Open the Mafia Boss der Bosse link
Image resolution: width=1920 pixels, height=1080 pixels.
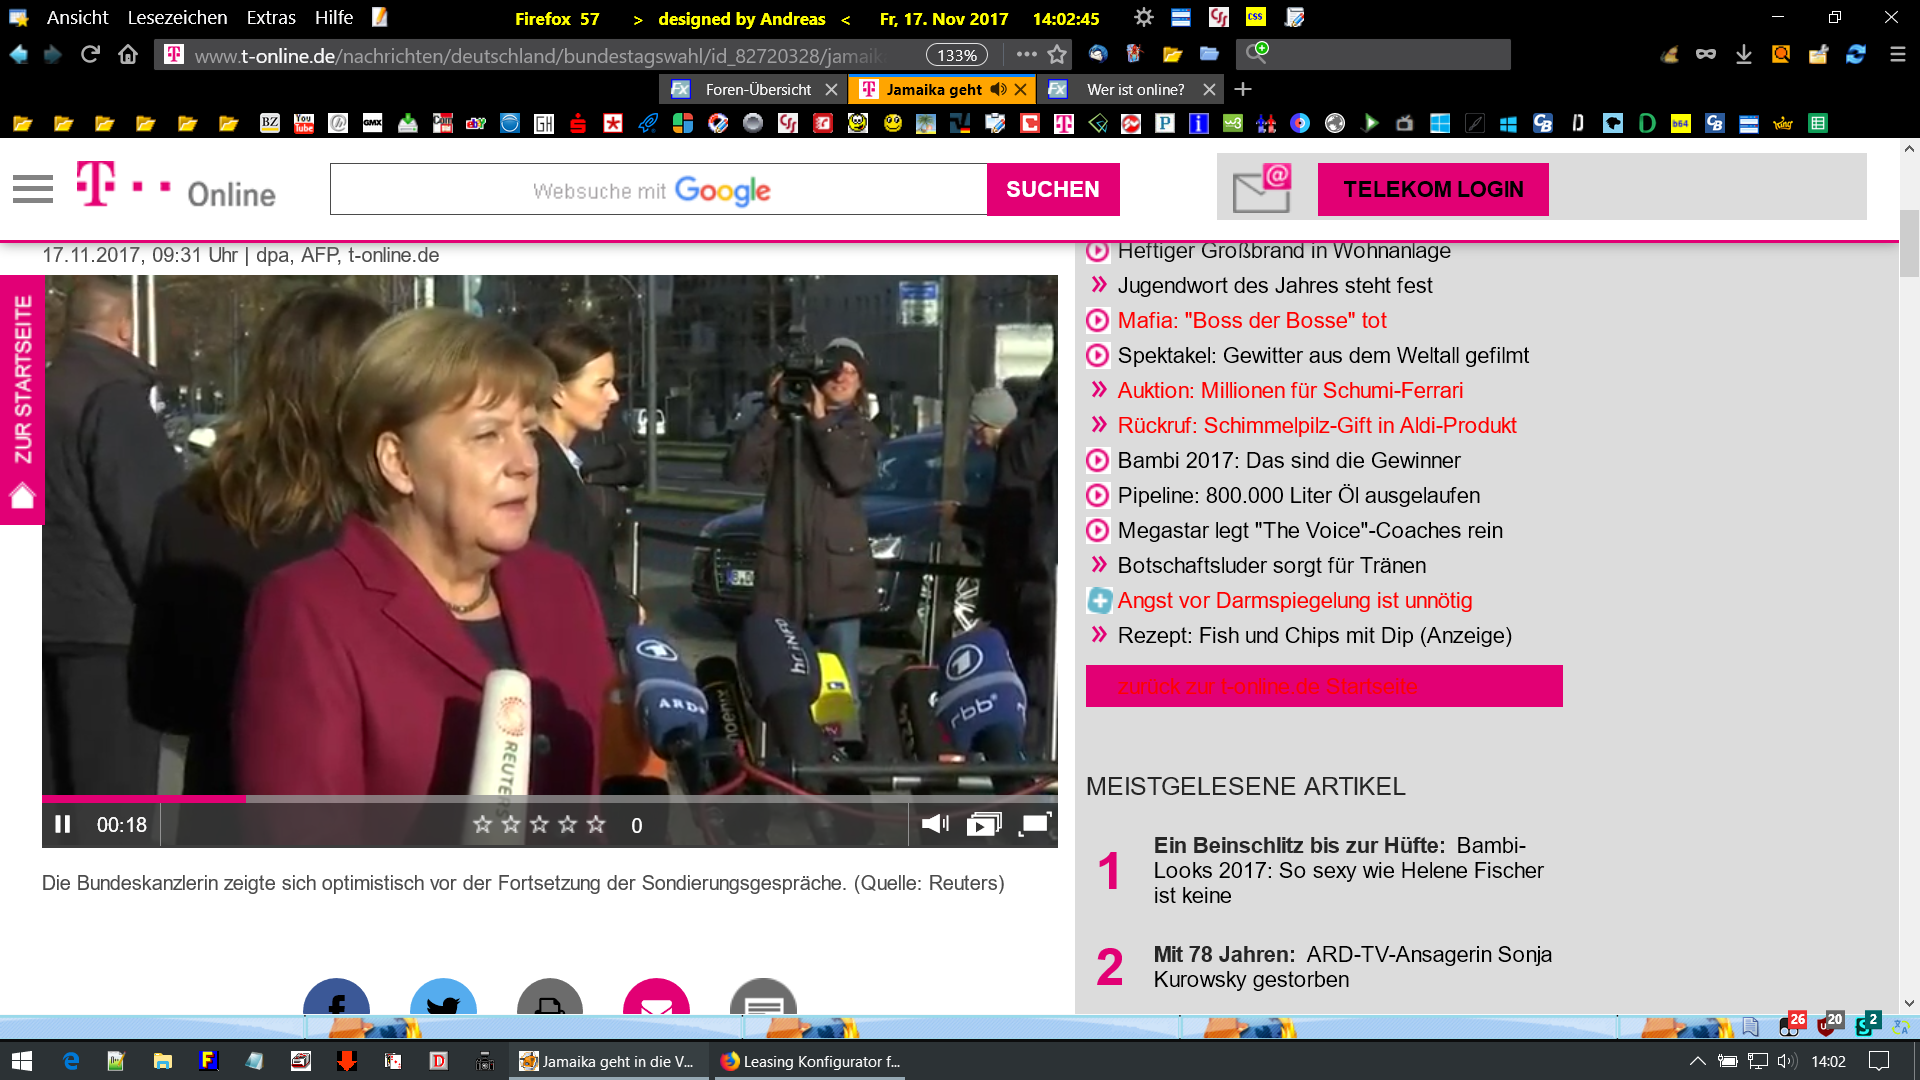1252,320
